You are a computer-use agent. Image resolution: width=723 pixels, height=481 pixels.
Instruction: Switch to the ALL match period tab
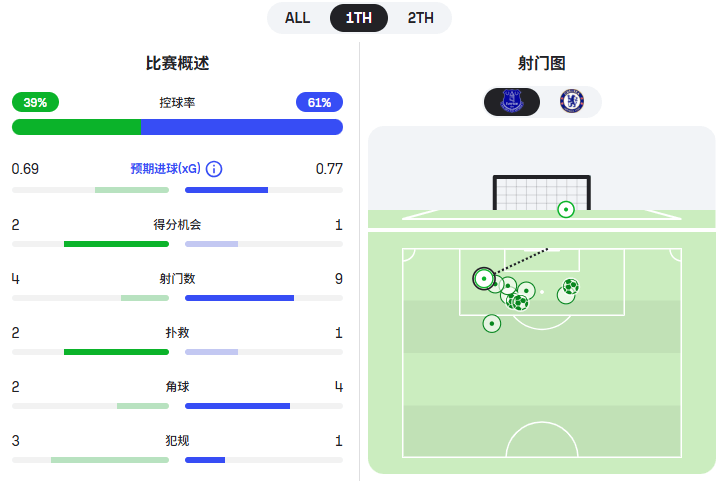(x=298, y=18)
